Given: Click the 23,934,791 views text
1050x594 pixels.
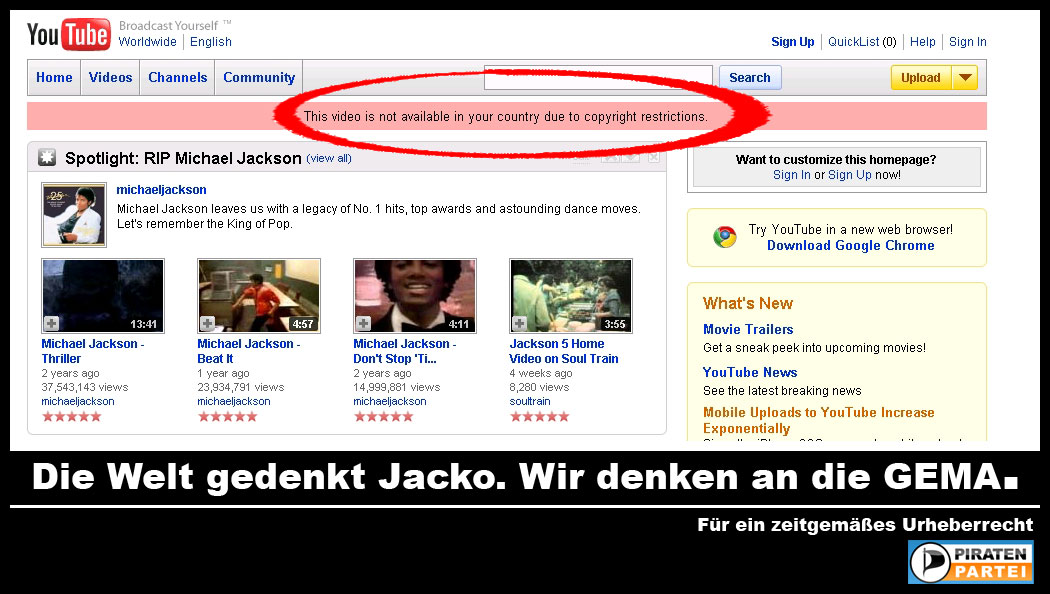Looking at the screenshot, I should [x=240, y=387].
